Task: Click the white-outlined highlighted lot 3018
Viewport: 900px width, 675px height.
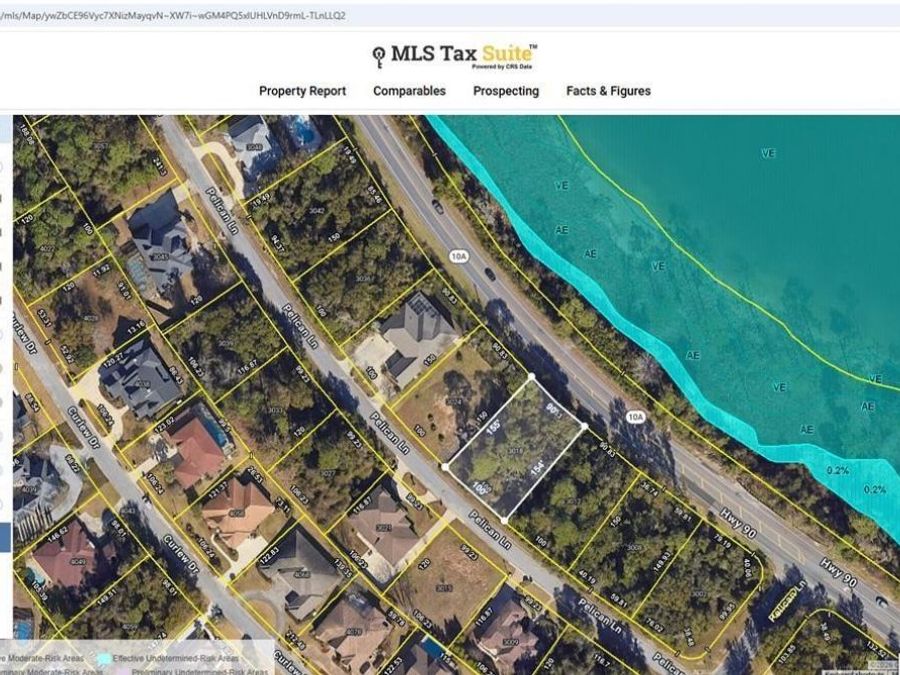Action: (515, 451)
